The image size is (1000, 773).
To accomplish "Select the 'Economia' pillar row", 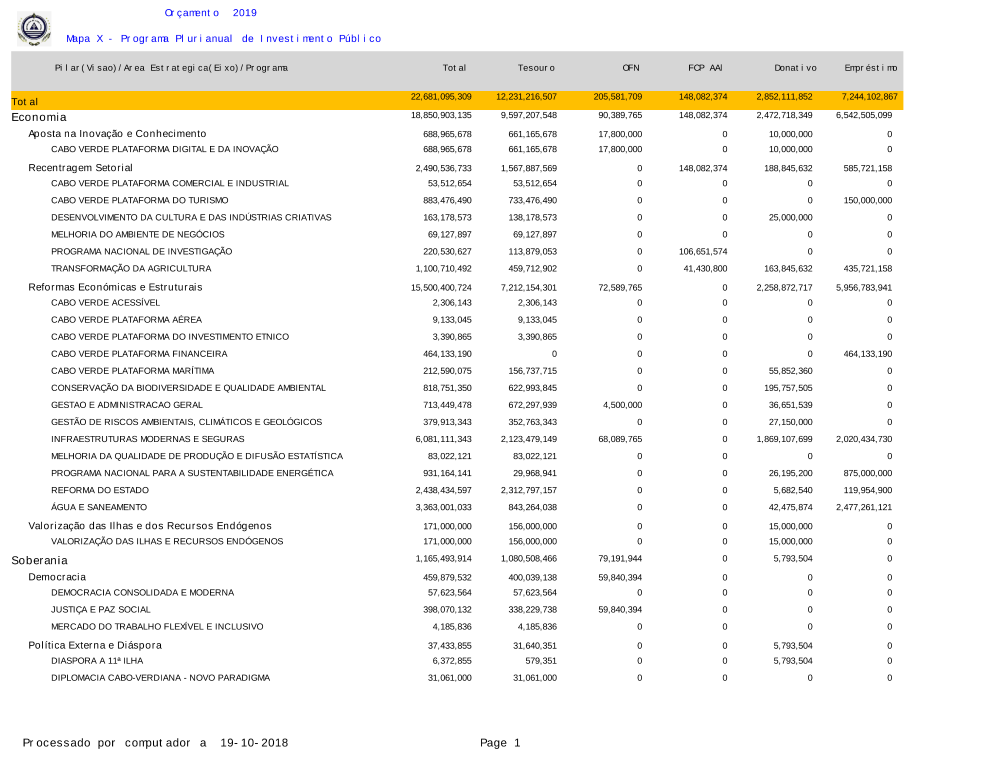I will (x=39, y=117).
